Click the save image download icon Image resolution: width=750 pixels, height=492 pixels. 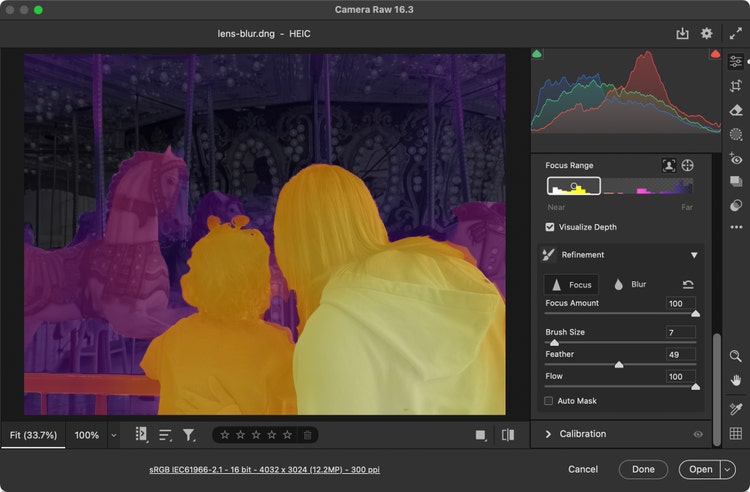682,33
